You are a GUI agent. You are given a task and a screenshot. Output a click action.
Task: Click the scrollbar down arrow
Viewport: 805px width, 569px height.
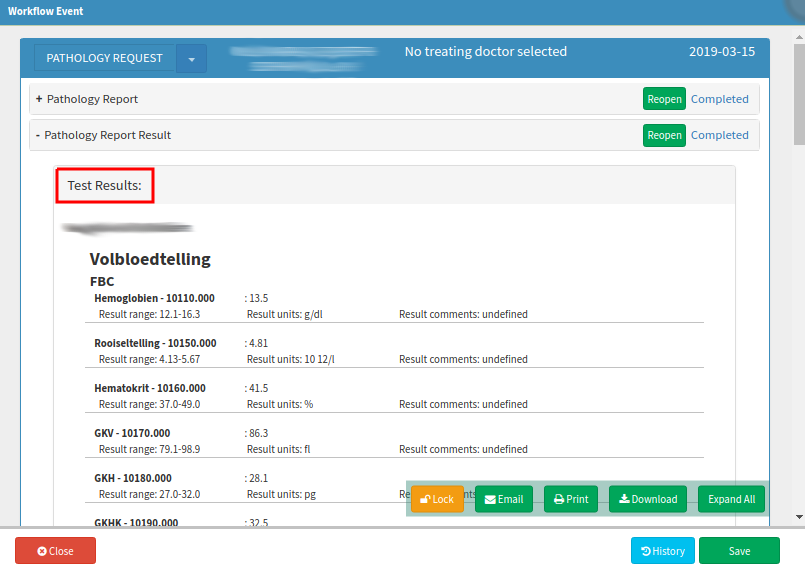pyautogui.click(x=798, y=517)
